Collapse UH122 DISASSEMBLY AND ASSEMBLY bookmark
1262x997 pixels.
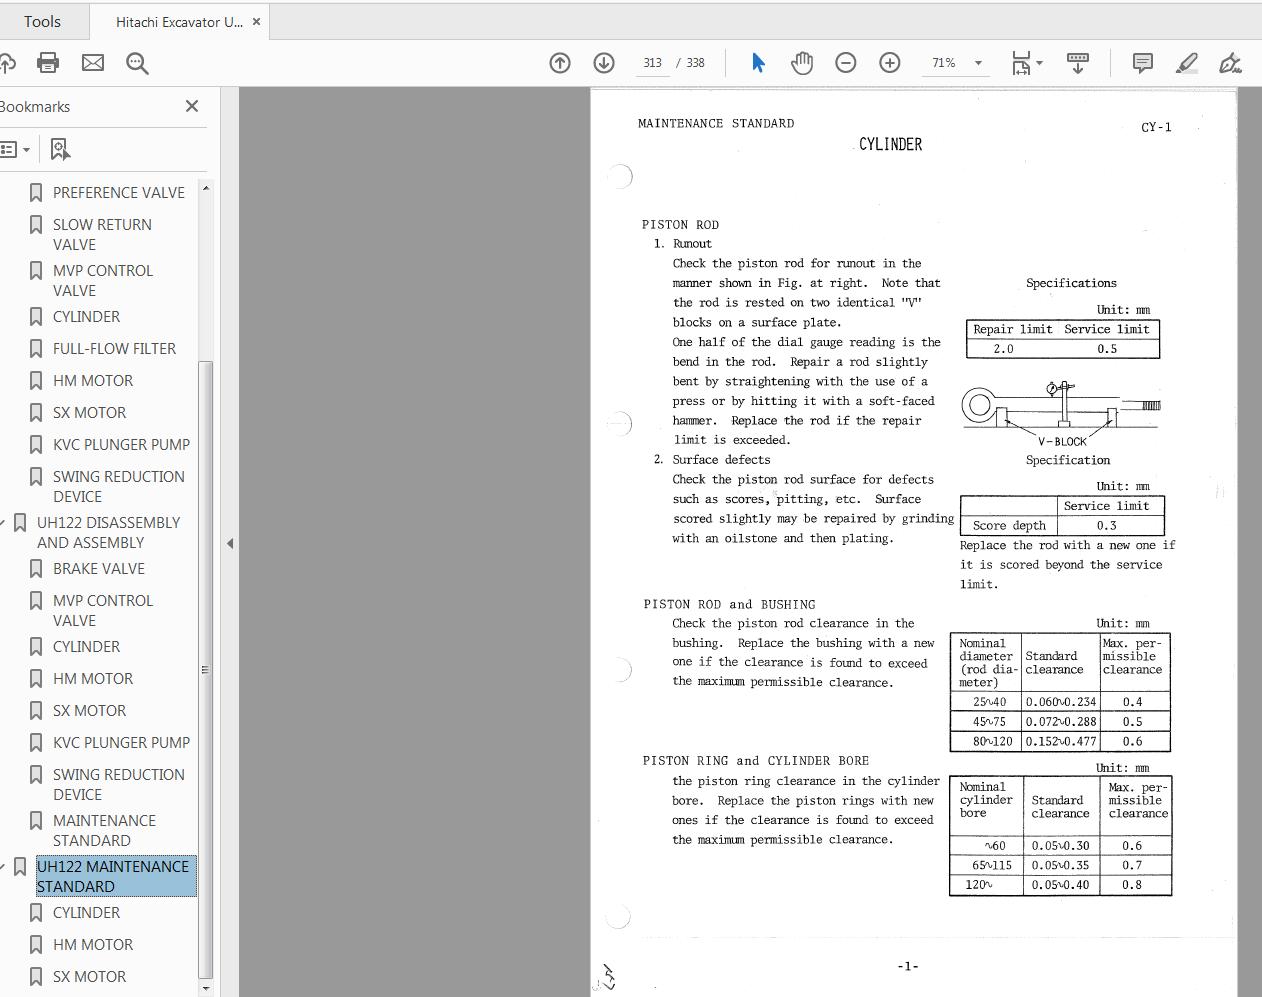(x=3, y=522)
